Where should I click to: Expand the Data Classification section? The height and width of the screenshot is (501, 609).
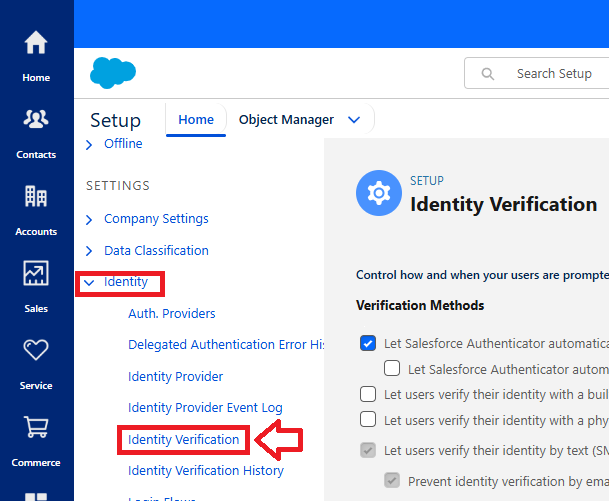pos(89,251)
